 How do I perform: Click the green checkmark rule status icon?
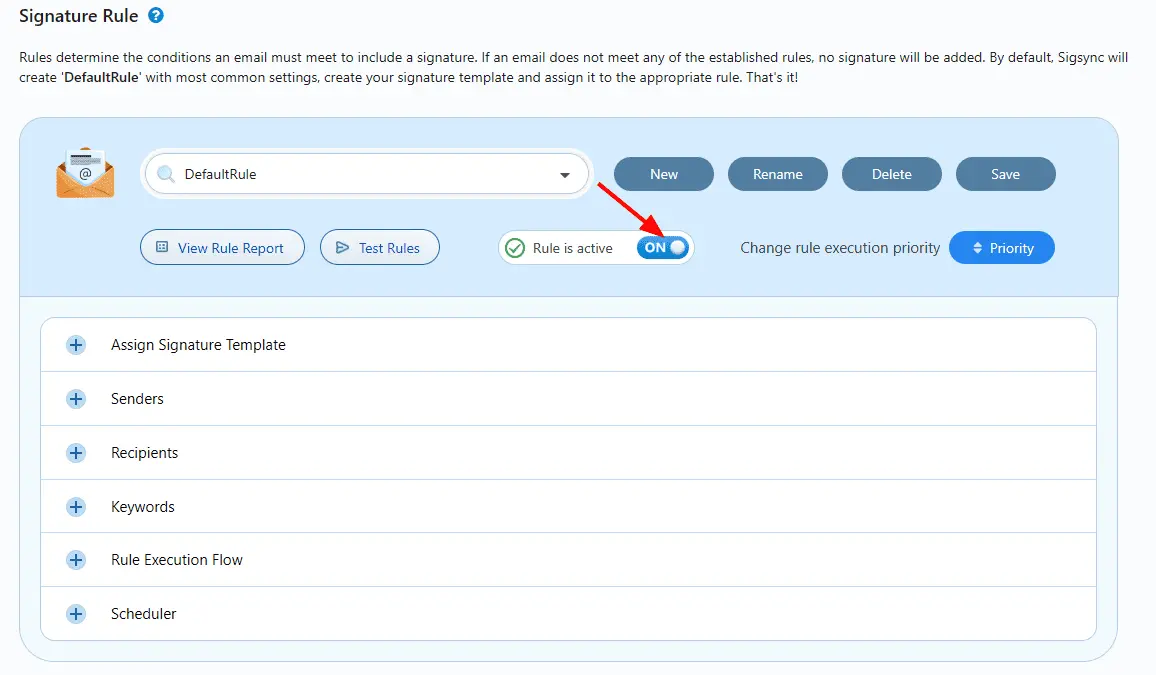[x=515, y=248]
